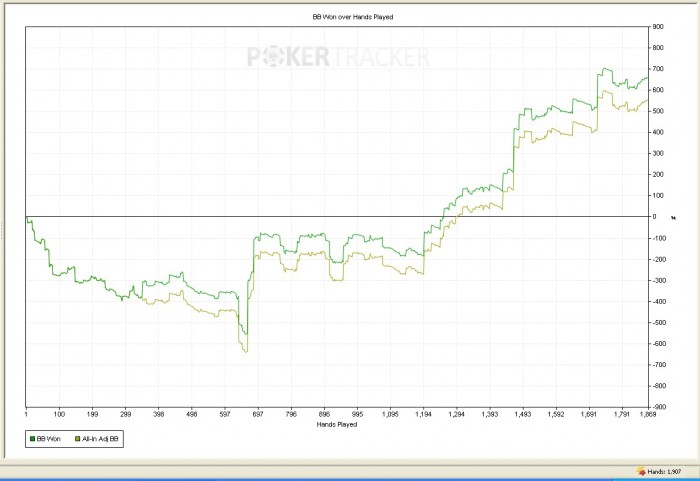Click the 100 tick label on x-axis

click(59, 414)
